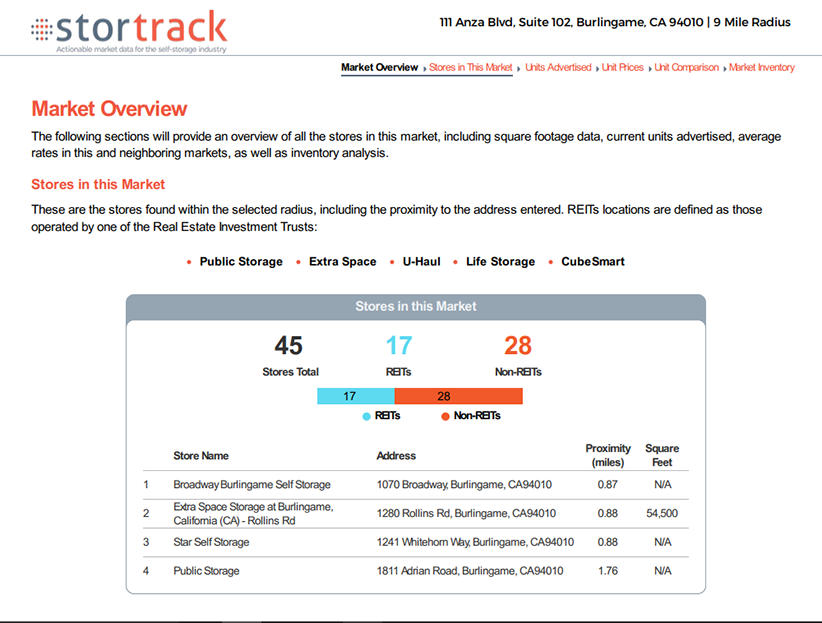This screenshot has height=623, width=822.
Task: Select the Market Overview page heading
Action: (109, 109)
